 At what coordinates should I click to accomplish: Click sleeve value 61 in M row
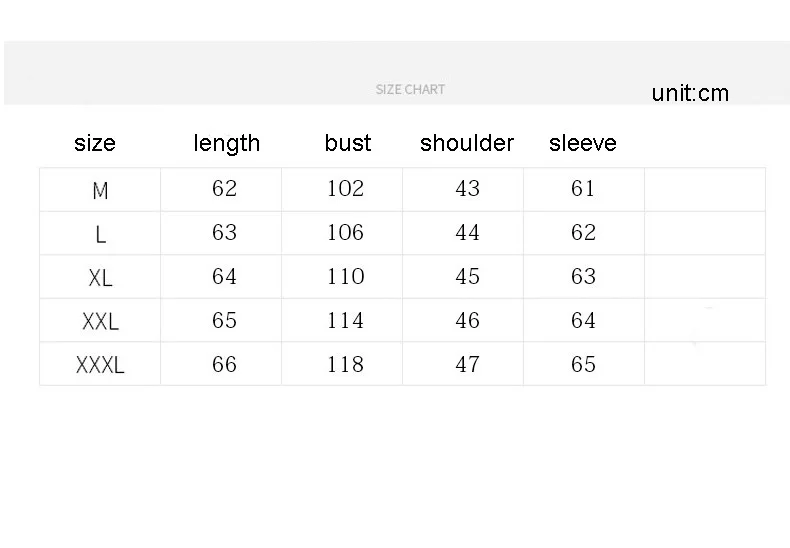[x=583, y=189]
